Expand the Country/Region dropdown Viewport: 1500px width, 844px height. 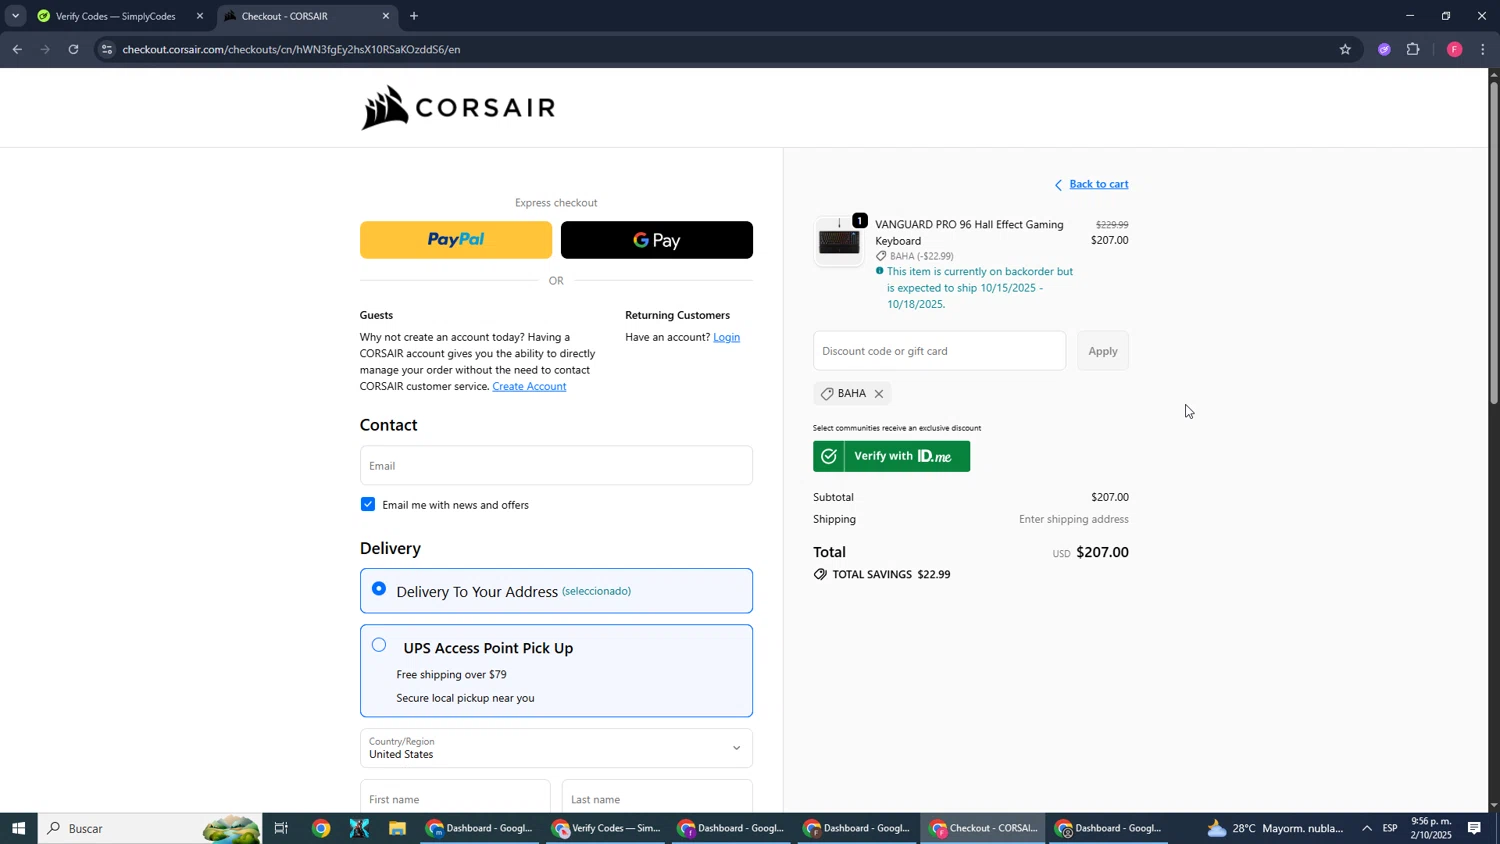point(556,748)
